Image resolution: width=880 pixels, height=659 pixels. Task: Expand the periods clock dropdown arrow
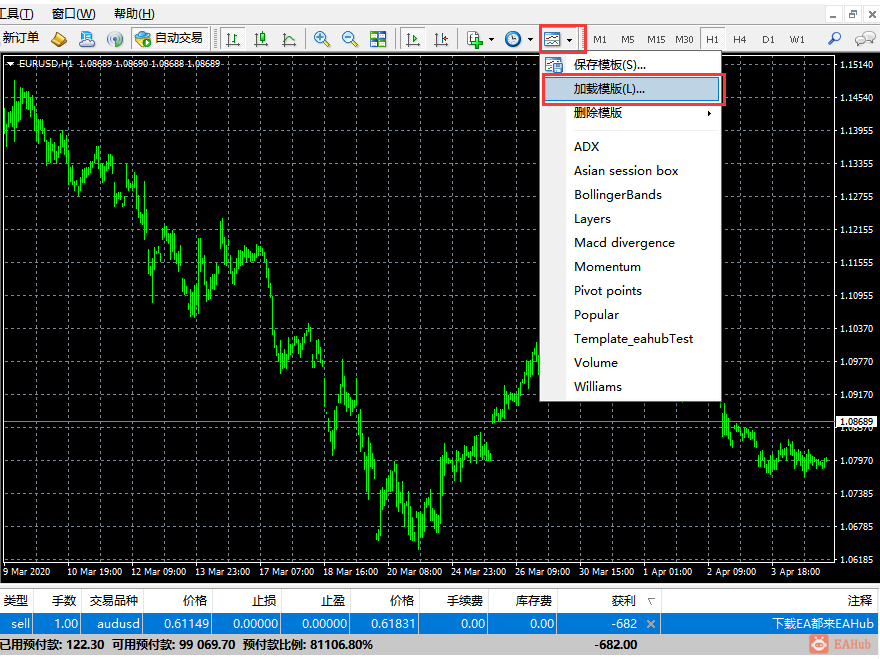[x=530, y=39]
